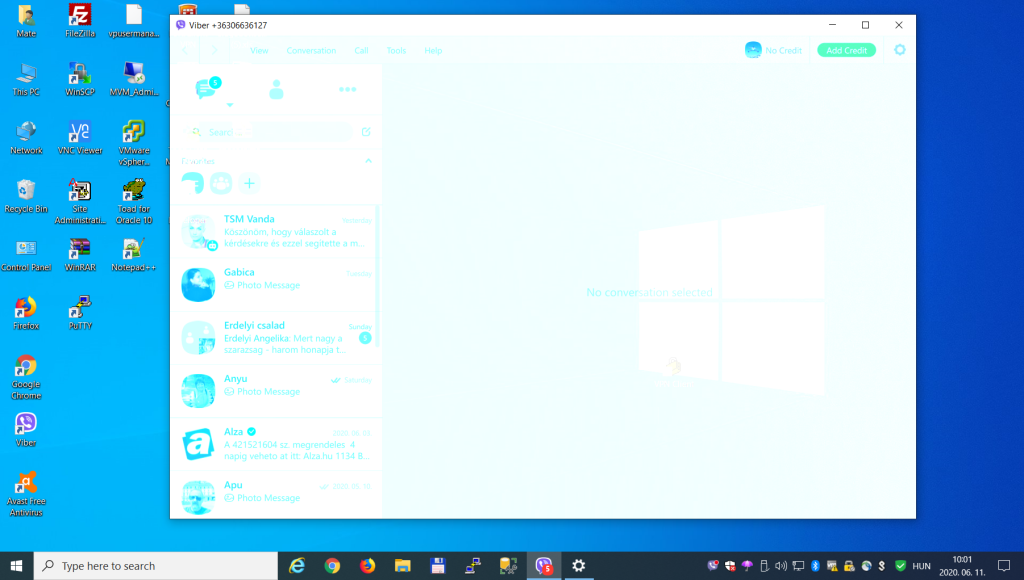
Task: Open Google Chrome from the taskbar
Action: click(332, 566)
